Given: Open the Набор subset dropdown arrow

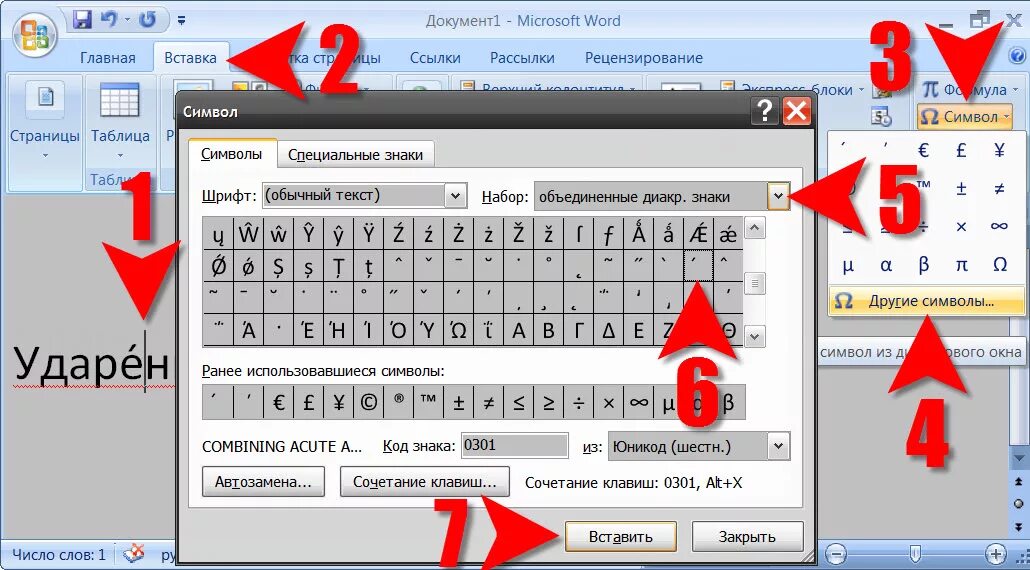Looking at the screenshot, I should (778, 196).
